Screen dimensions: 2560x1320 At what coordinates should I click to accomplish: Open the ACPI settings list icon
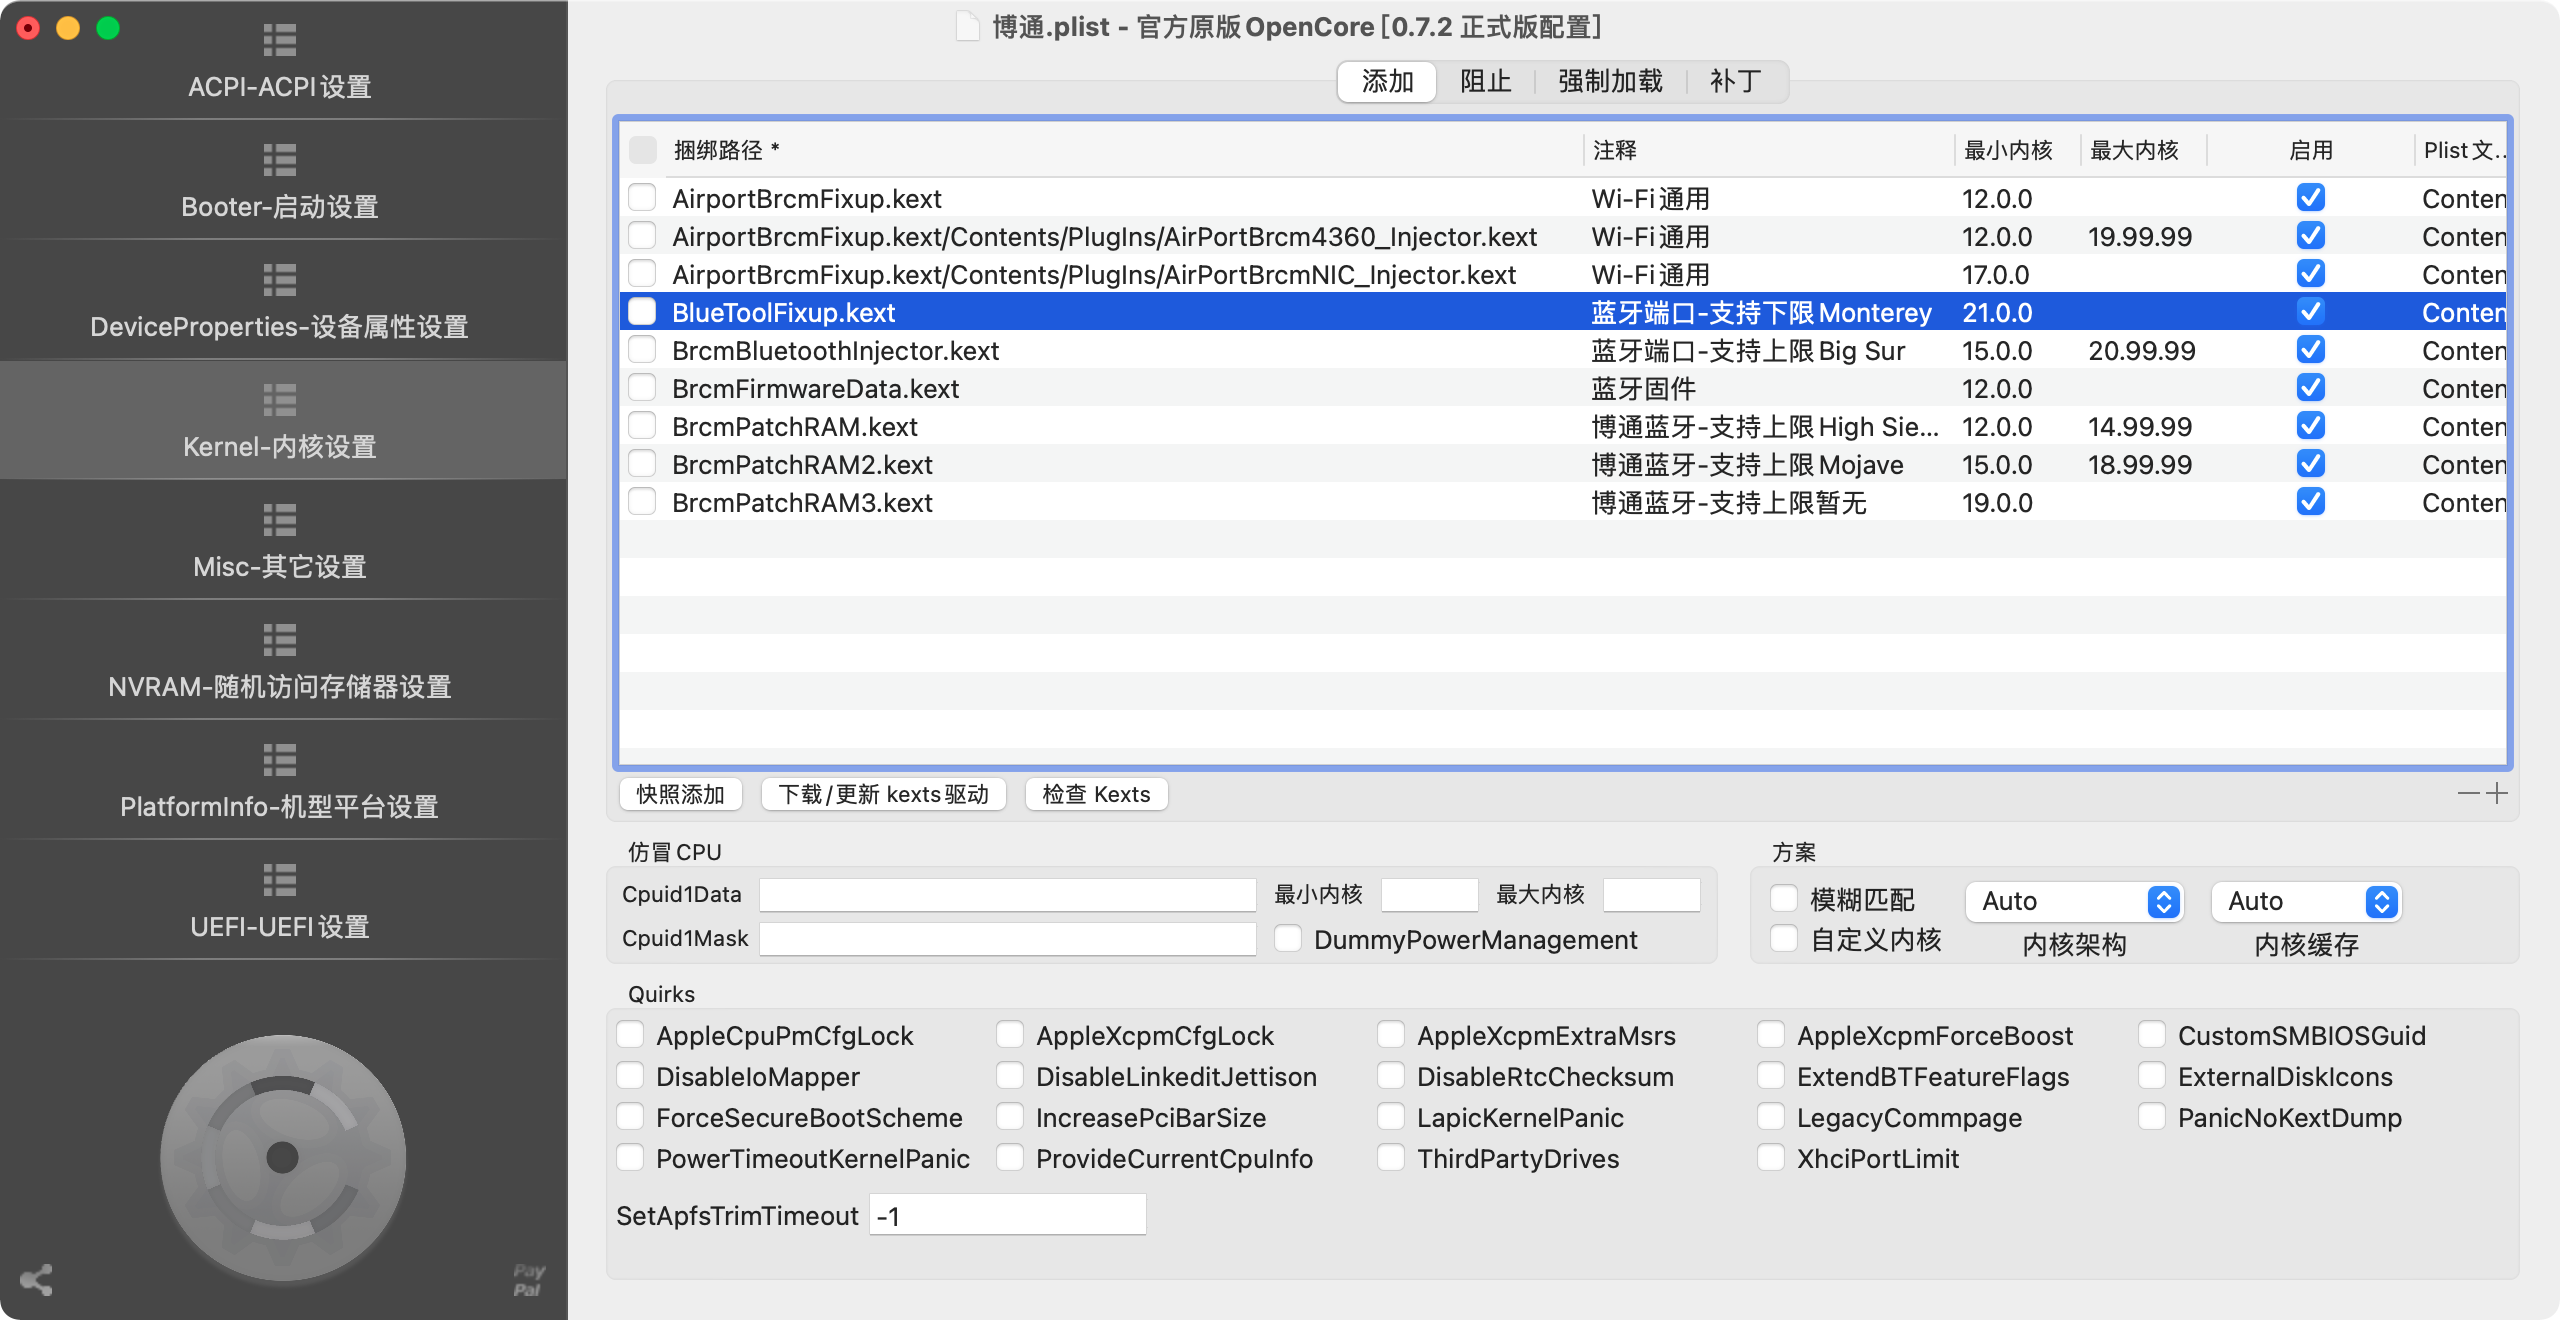pyautogui.click(x=279, y=40)
